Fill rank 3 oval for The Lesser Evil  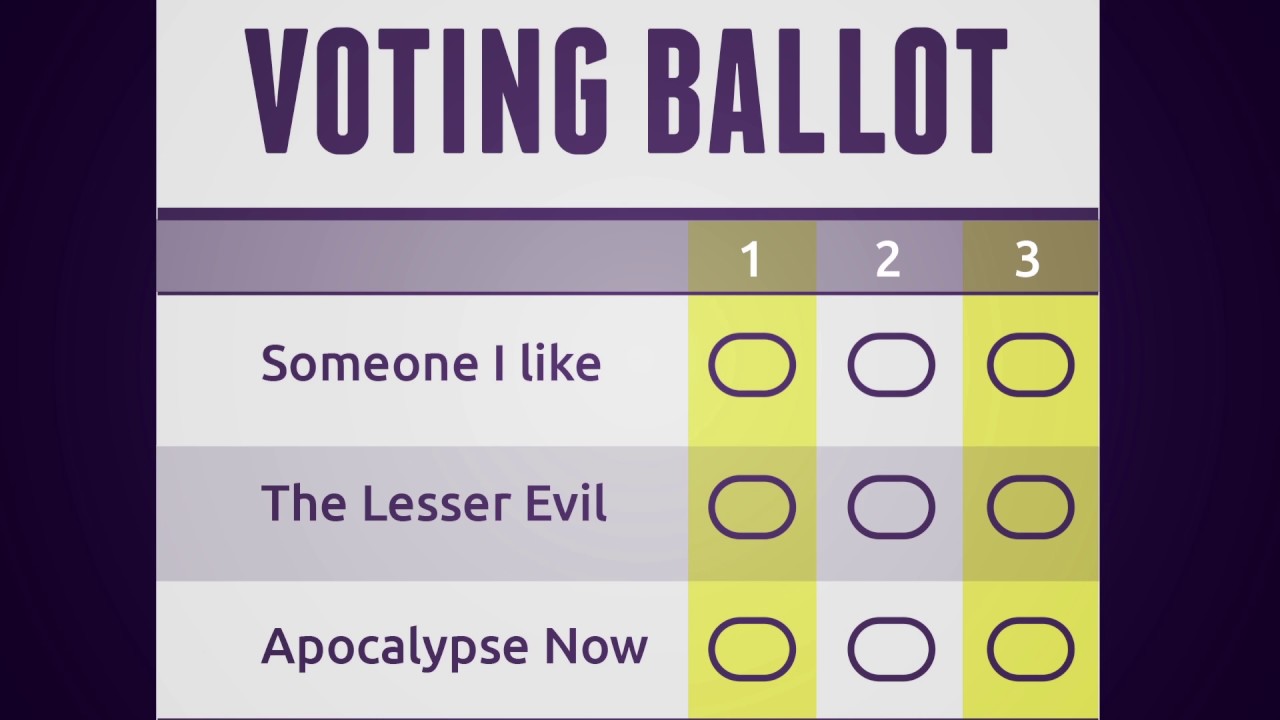(x=1030, y=507)
